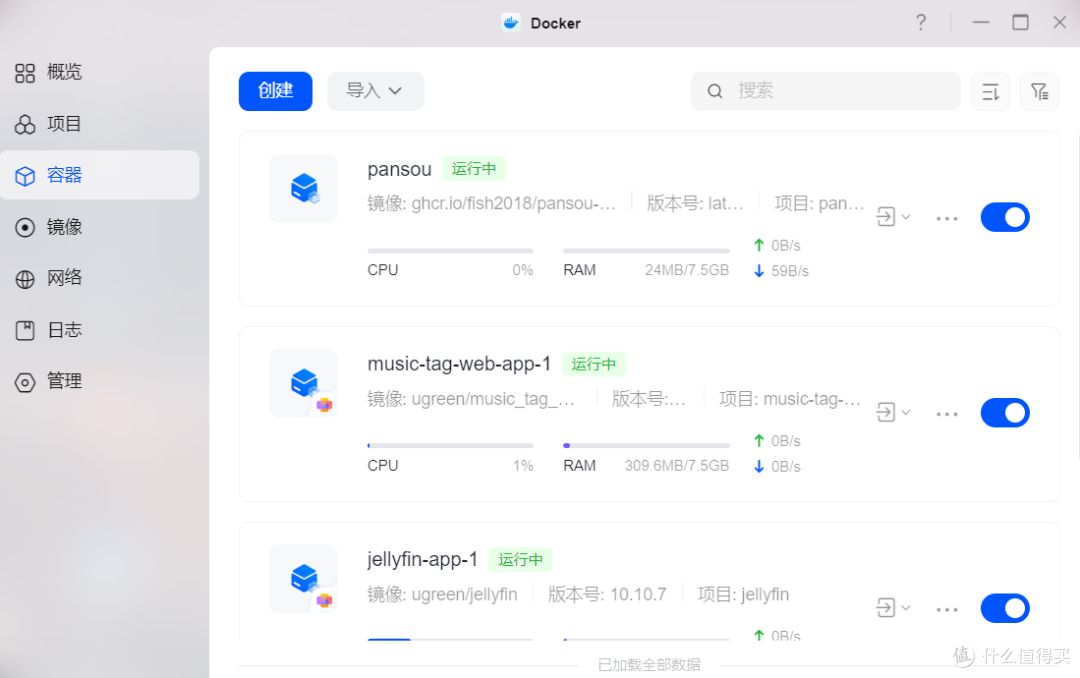1080x678 pixels.
Task: Click the pansou CPU usage bar
Action: click(x=450, y=251)
